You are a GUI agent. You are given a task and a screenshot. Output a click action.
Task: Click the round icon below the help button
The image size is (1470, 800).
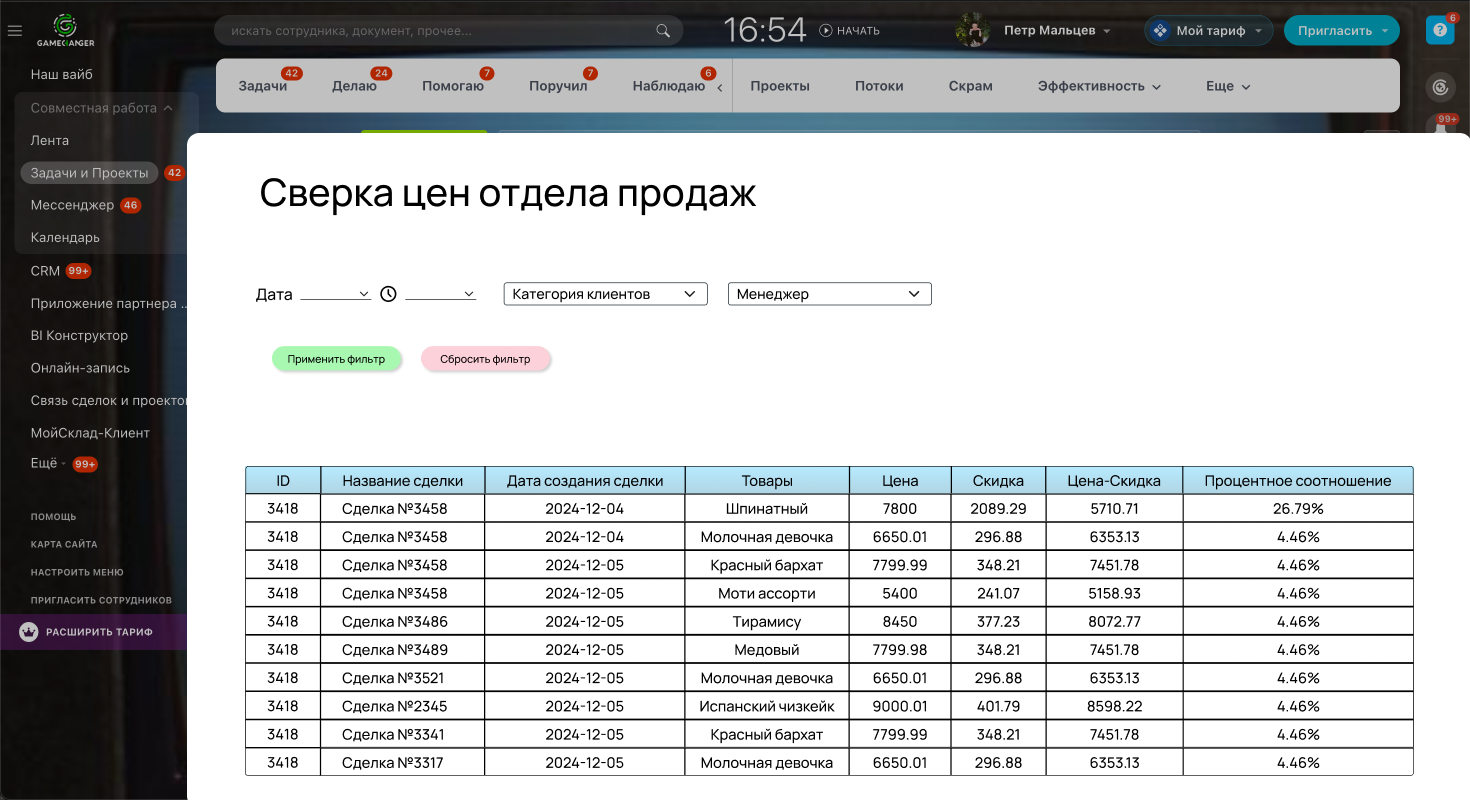pos(1440,87)
